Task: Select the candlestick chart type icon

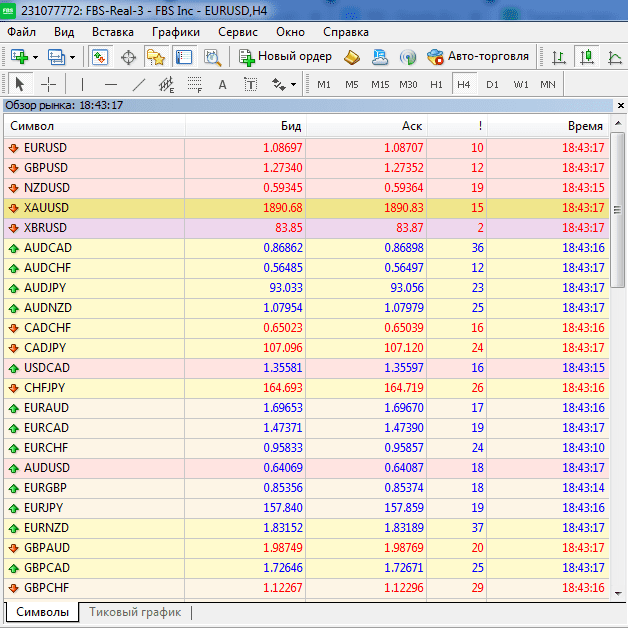Action: pos(587,57)
